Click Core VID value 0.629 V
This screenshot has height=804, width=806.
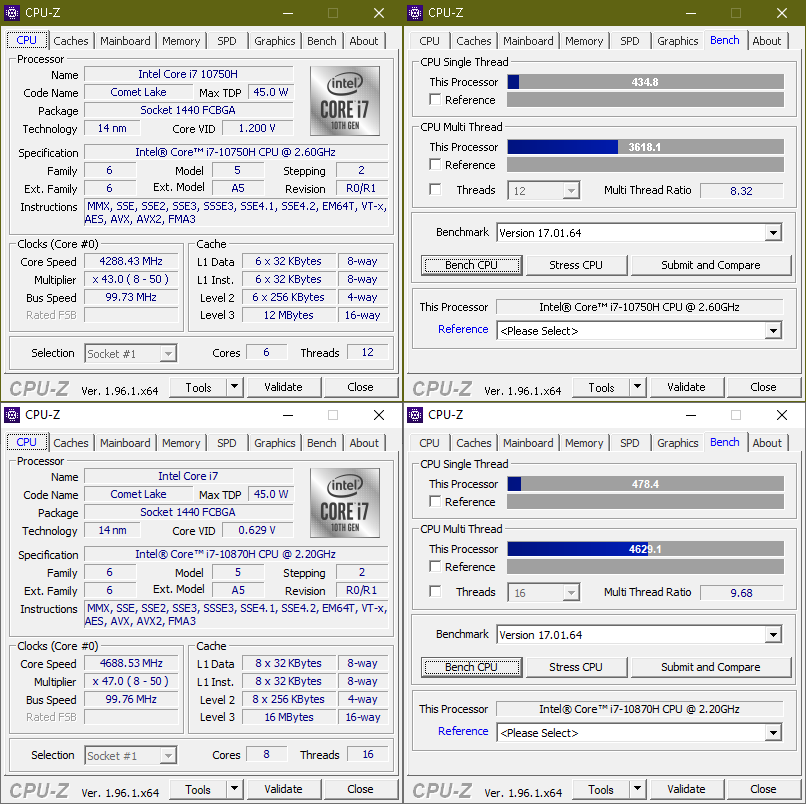click(257, 530)
